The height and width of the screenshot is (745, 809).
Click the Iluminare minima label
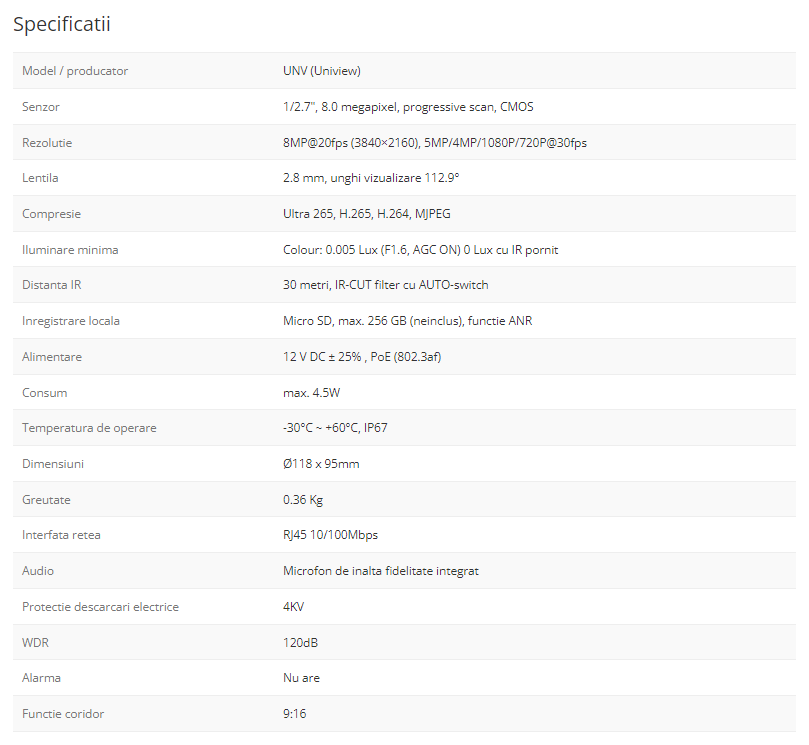click(70, 250)
